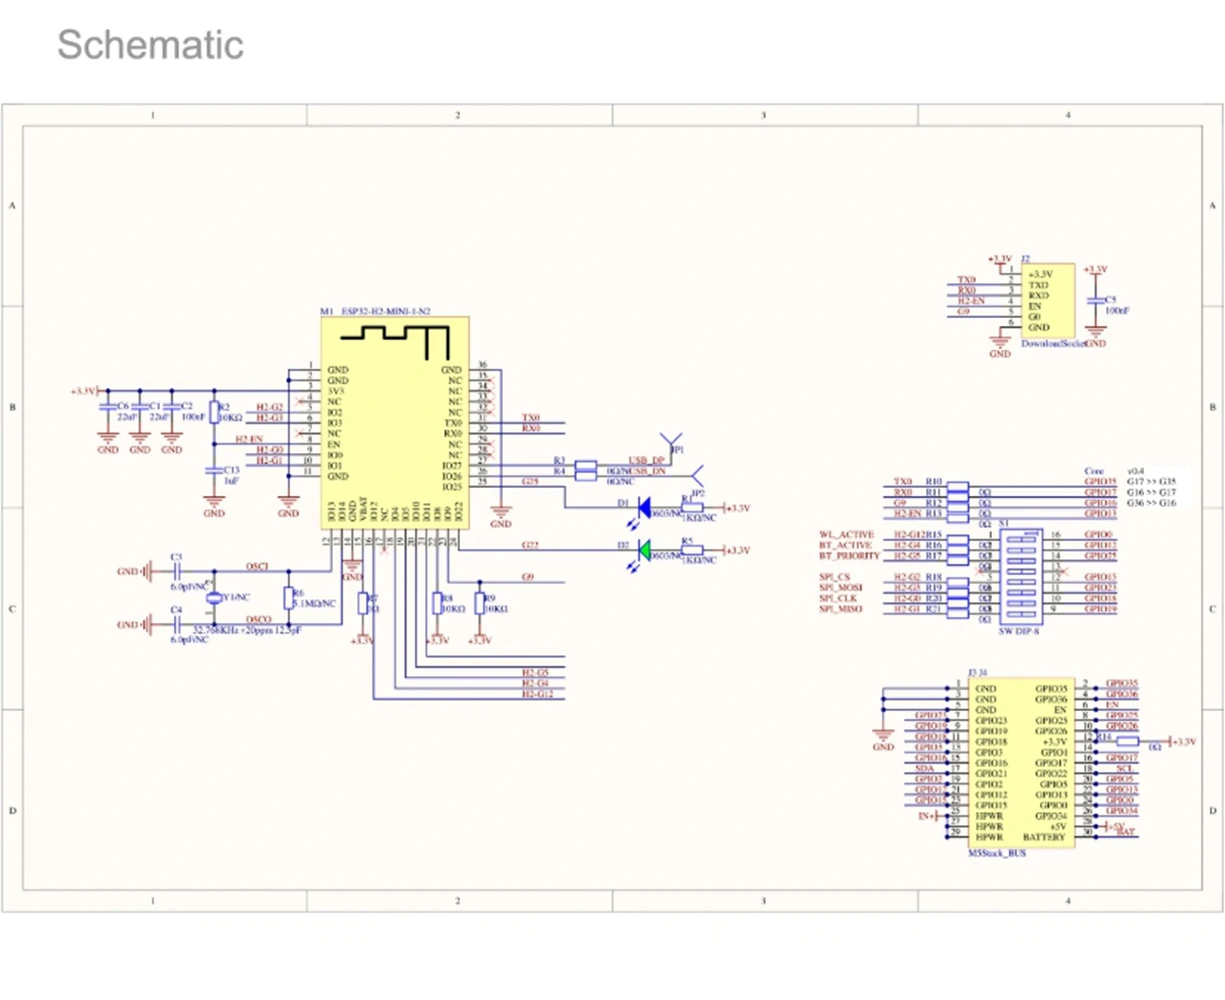Click the WL_ACTIVE signal label

pyautogui.click(x=846, y=535)
